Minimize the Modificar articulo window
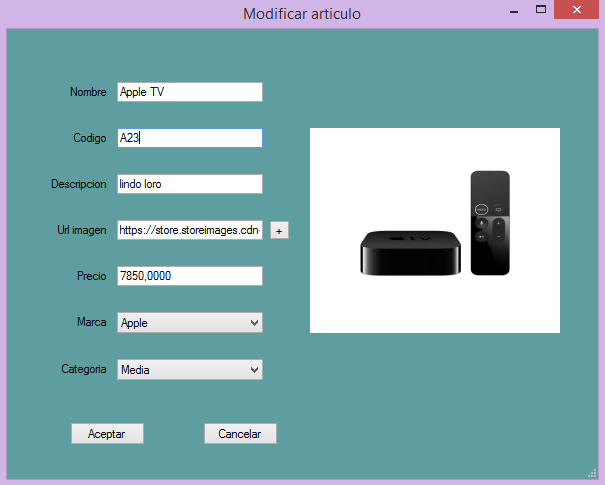The image size is (605, 485). tap(514, 10)
